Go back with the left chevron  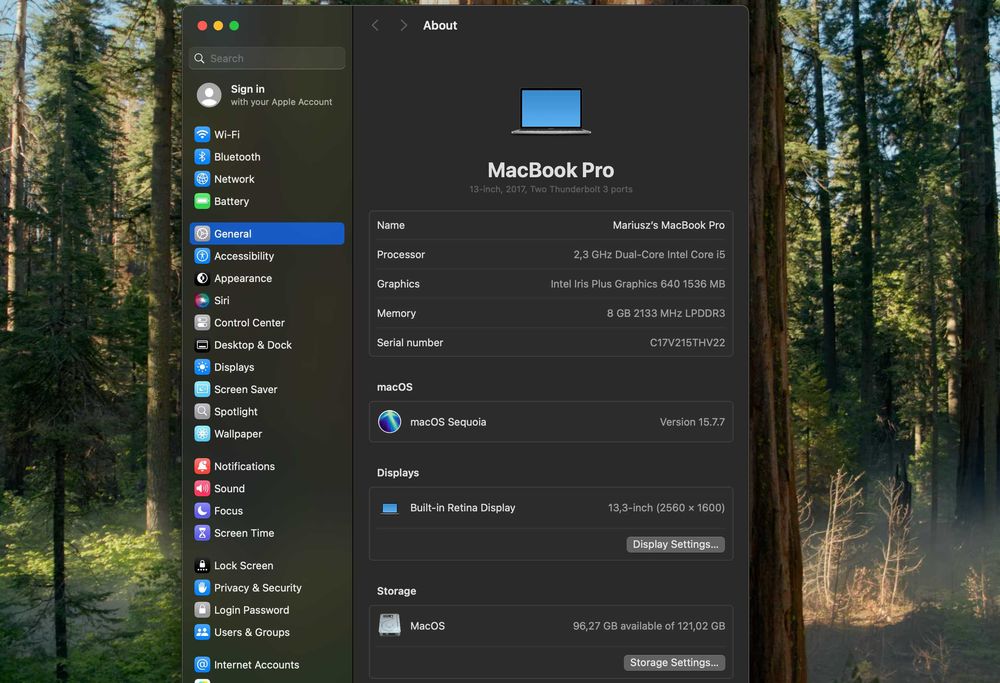(x=375, y=26)
